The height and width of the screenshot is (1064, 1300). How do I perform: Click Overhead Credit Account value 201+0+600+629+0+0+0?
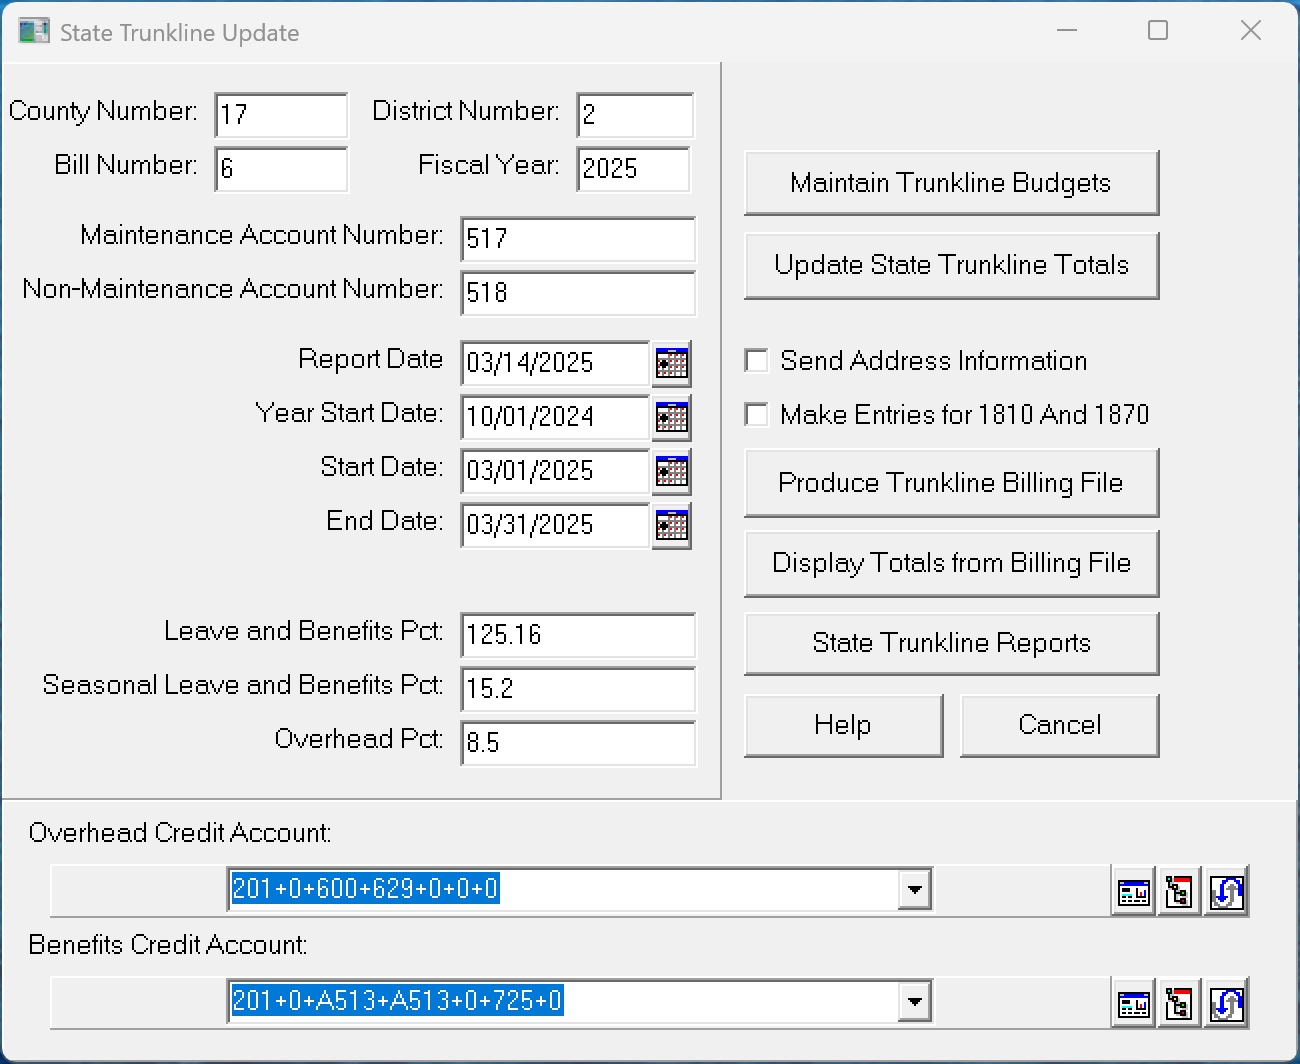point(365,889)
